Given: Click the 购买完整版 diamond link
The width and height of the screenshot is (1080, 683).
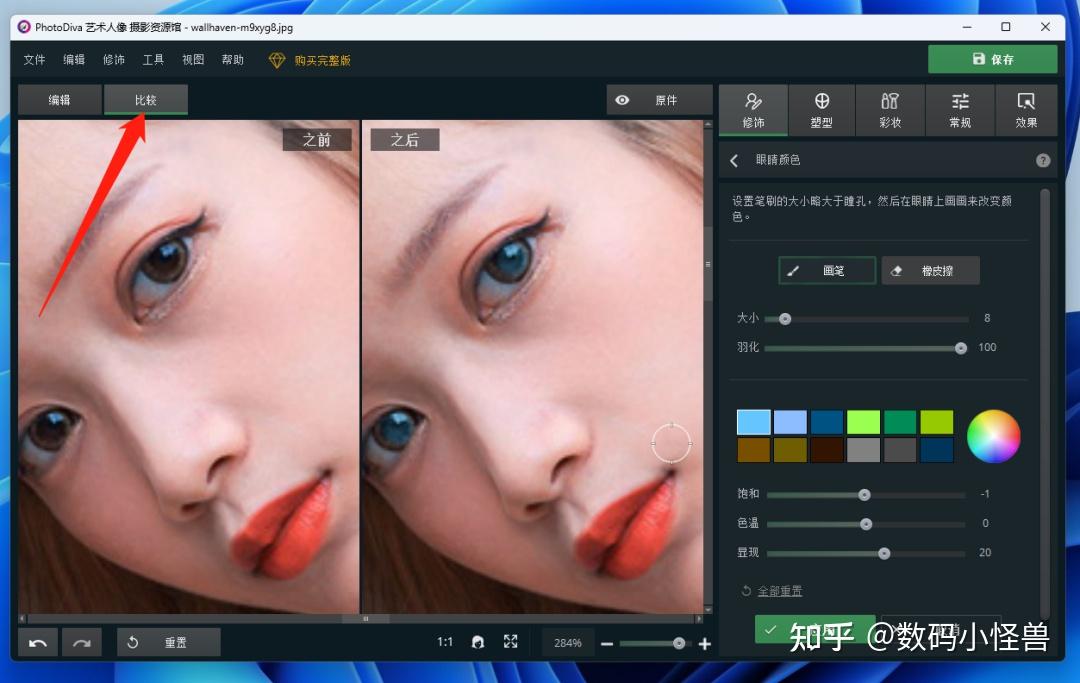Looking at the screenshot, I should coord(310,61).
